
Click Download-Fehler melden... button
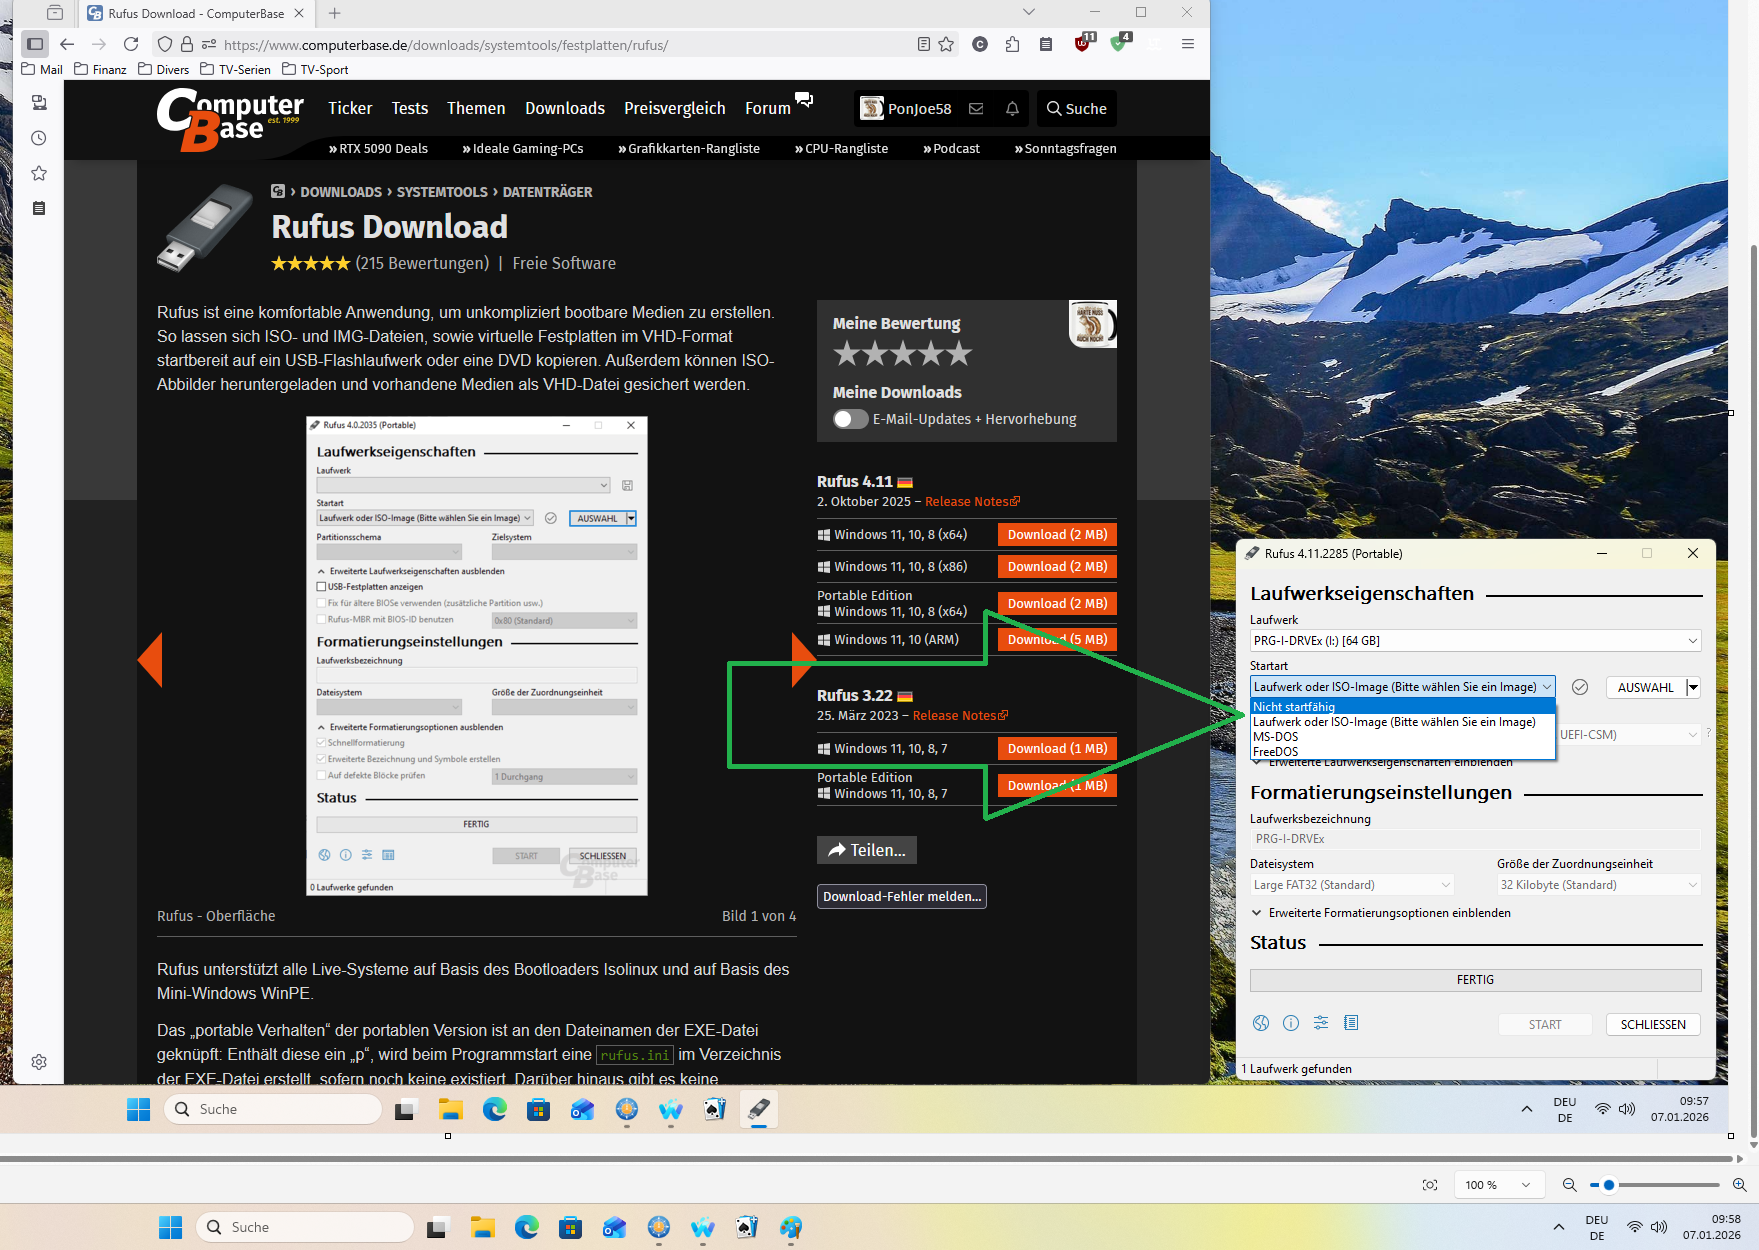(902, 897)
